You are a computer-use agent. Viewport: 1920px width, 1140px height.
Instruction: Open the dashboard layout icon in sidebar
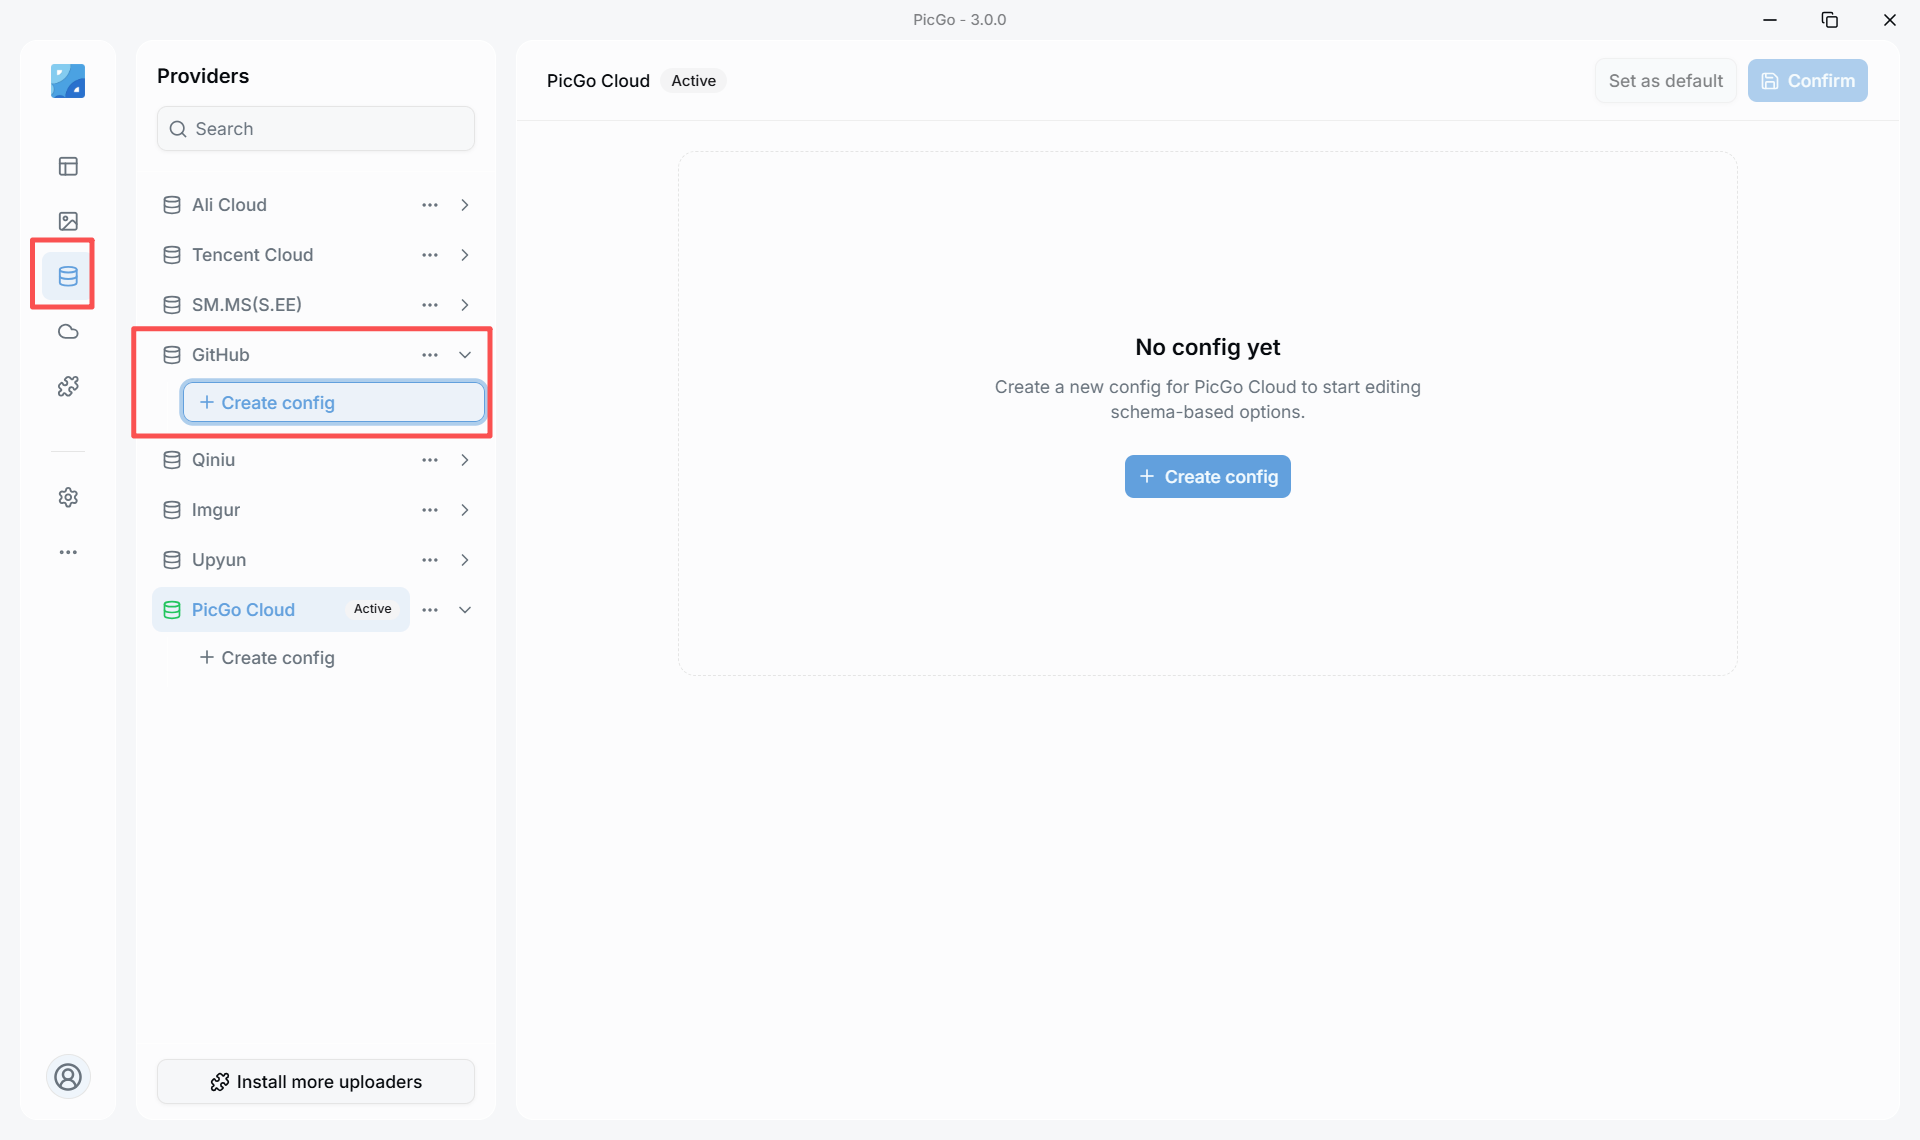click(68, 166)
